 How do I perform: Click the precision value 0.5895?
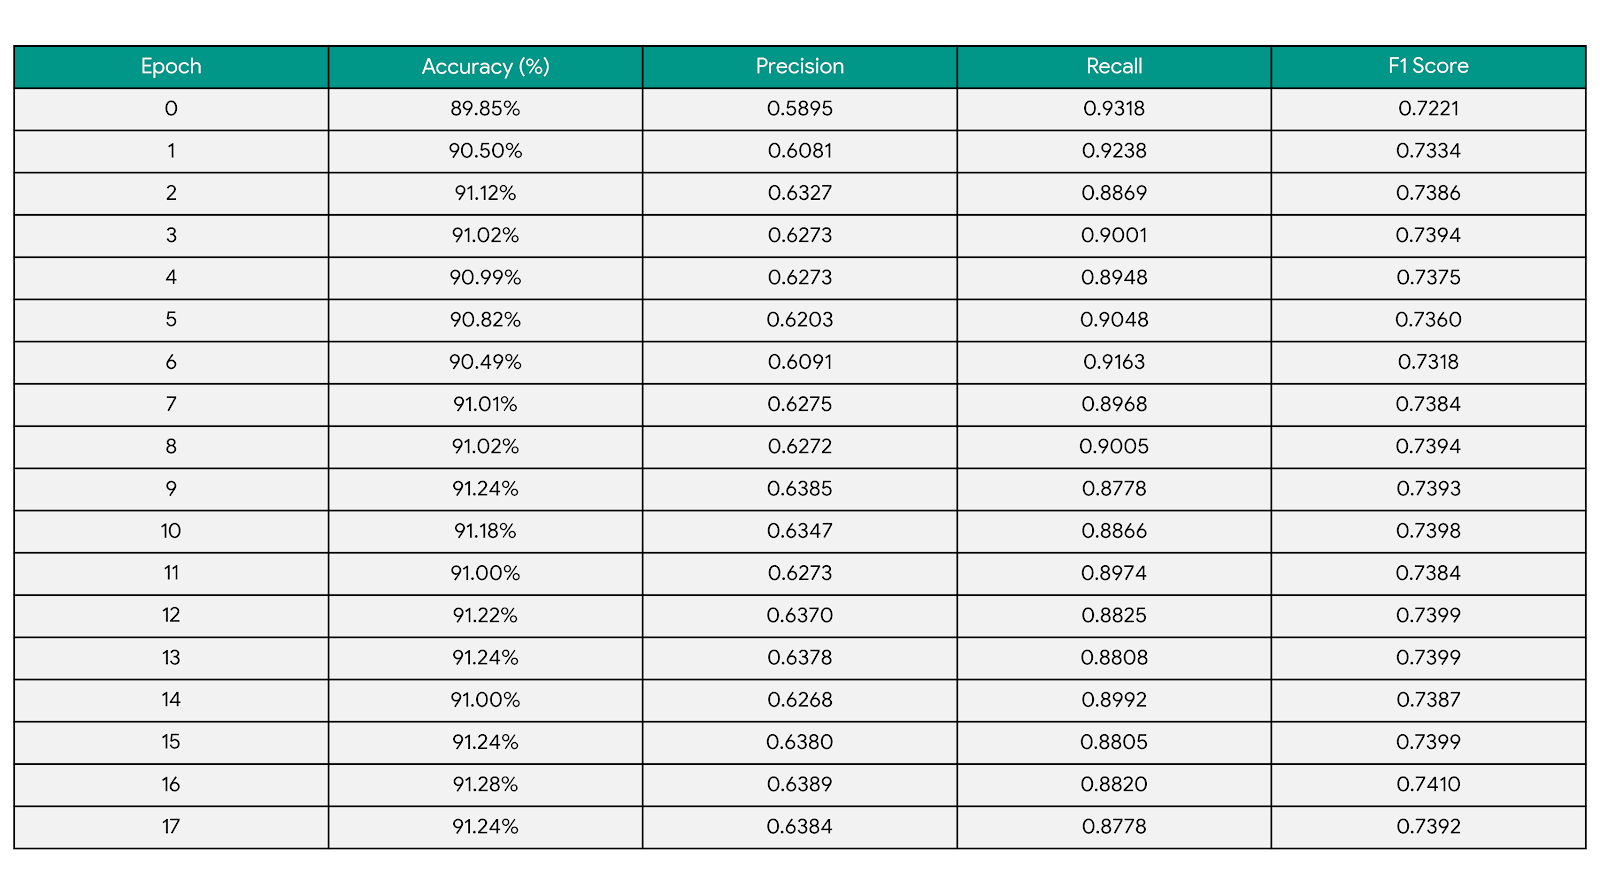click(799, 109)
